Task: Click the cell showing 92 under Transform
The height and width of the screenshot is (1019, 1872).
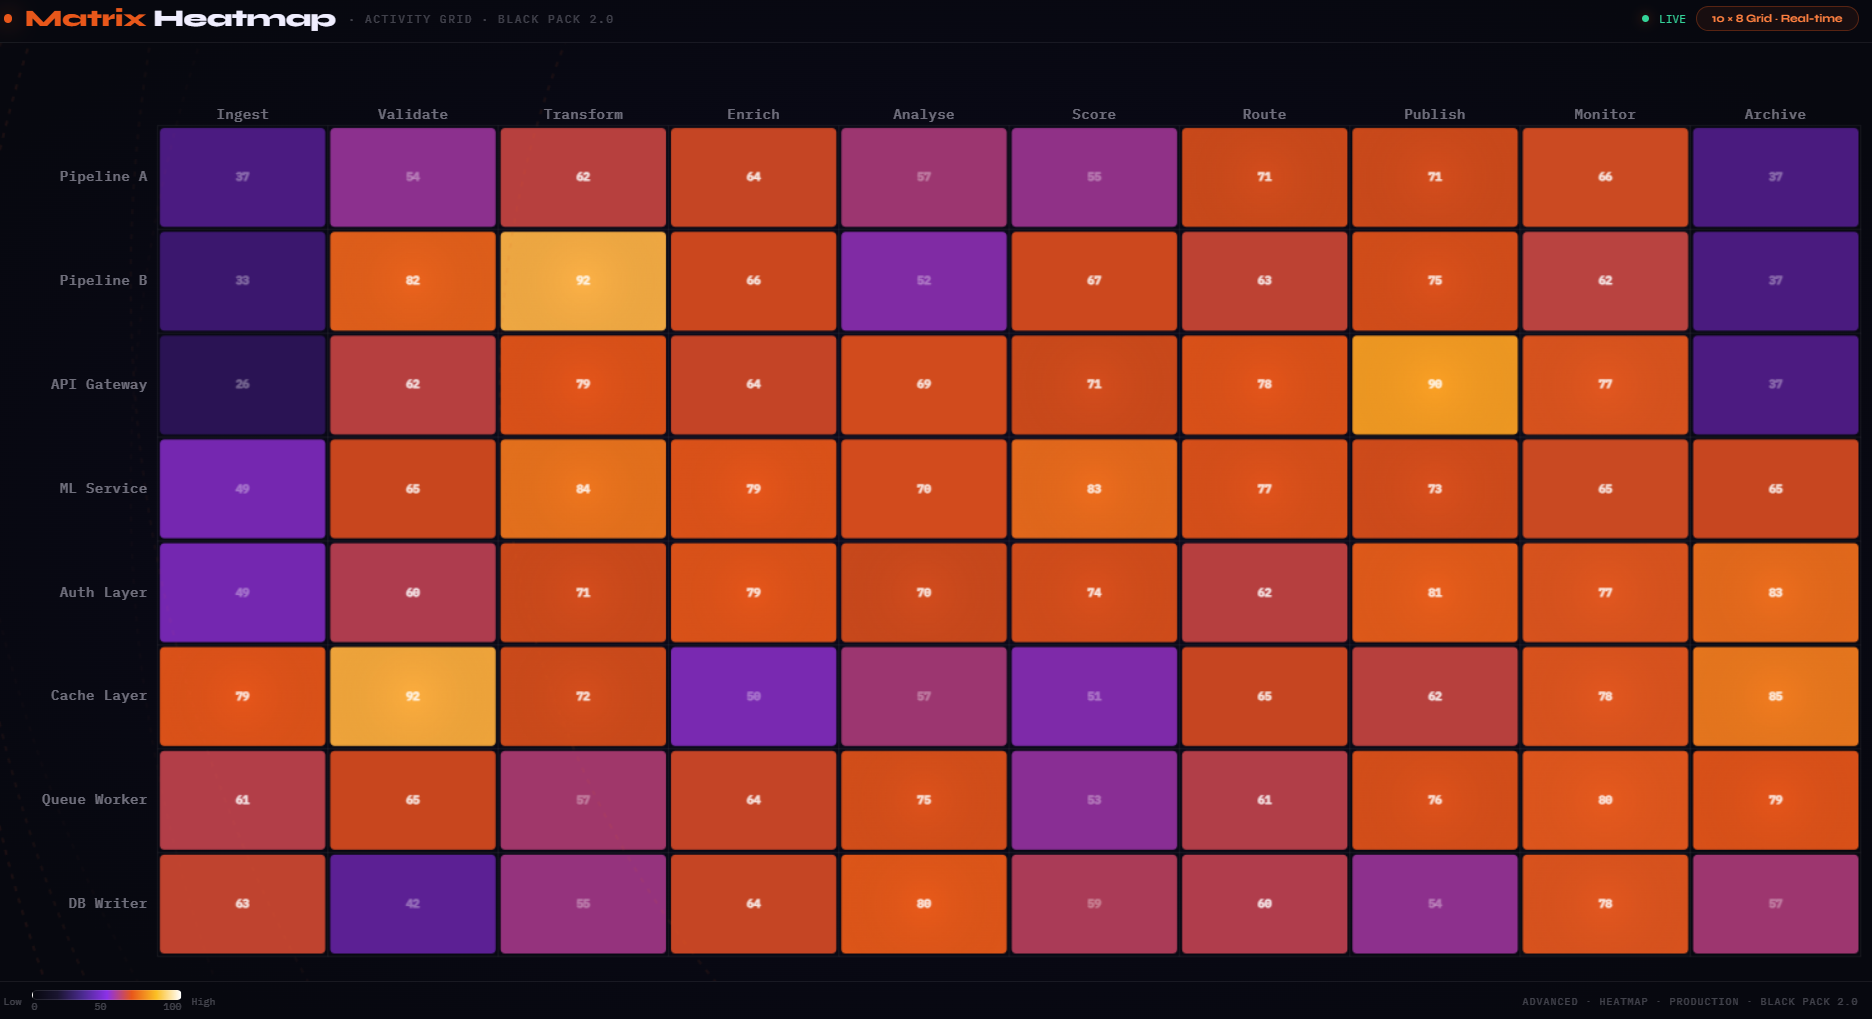Action: (x=583, y=281)
